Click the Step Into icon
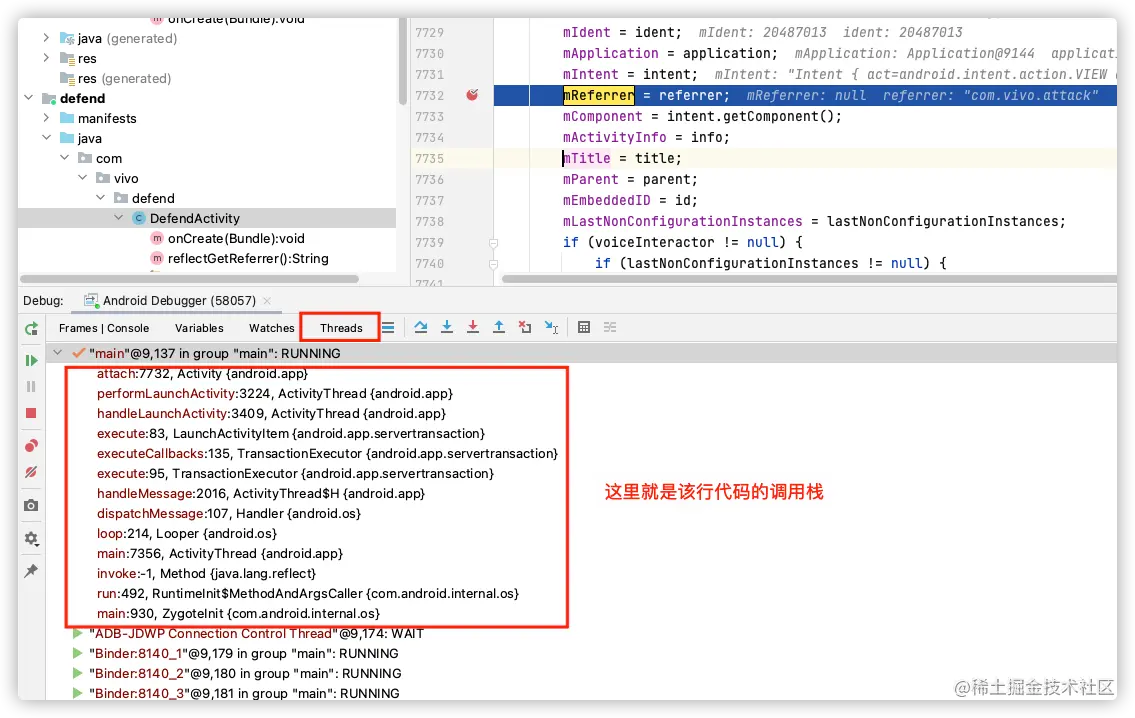This screenshot has width=1135, height=718. pos(447,327)
